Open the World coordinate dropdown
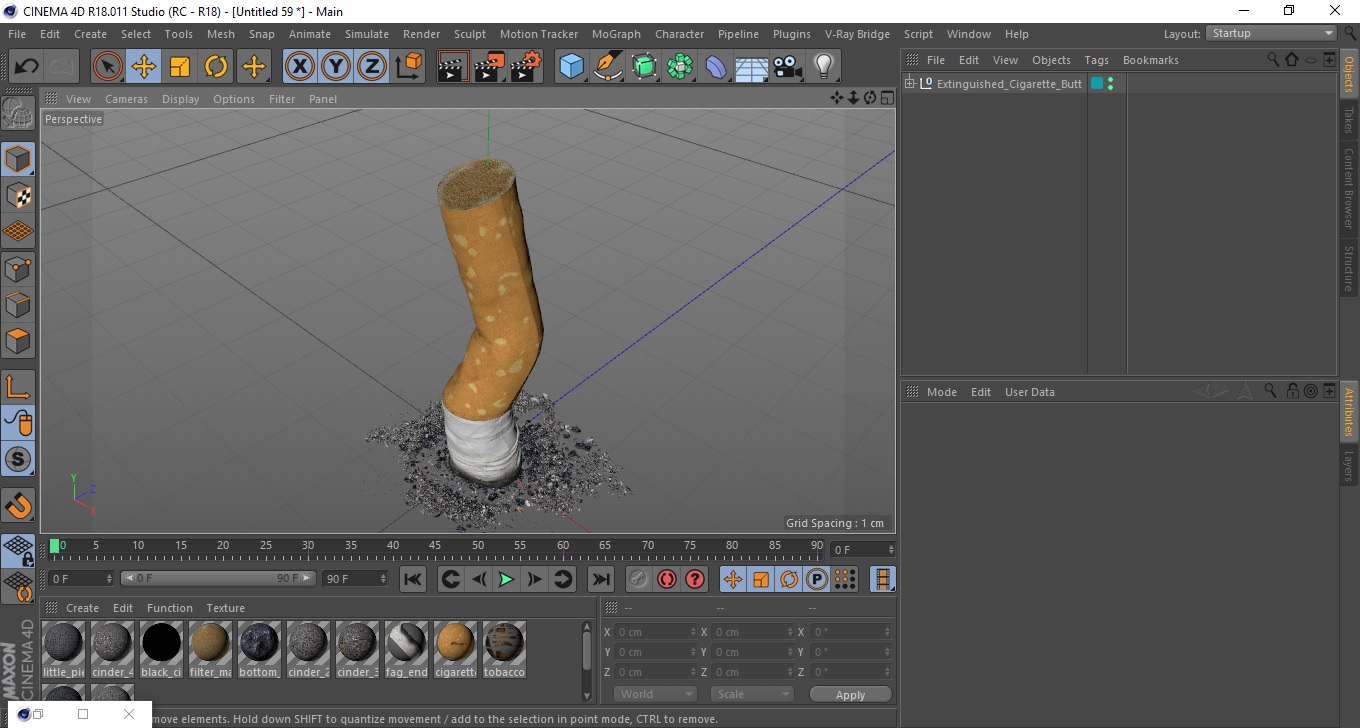This screenshot has width=1360, height=728. 655,694
